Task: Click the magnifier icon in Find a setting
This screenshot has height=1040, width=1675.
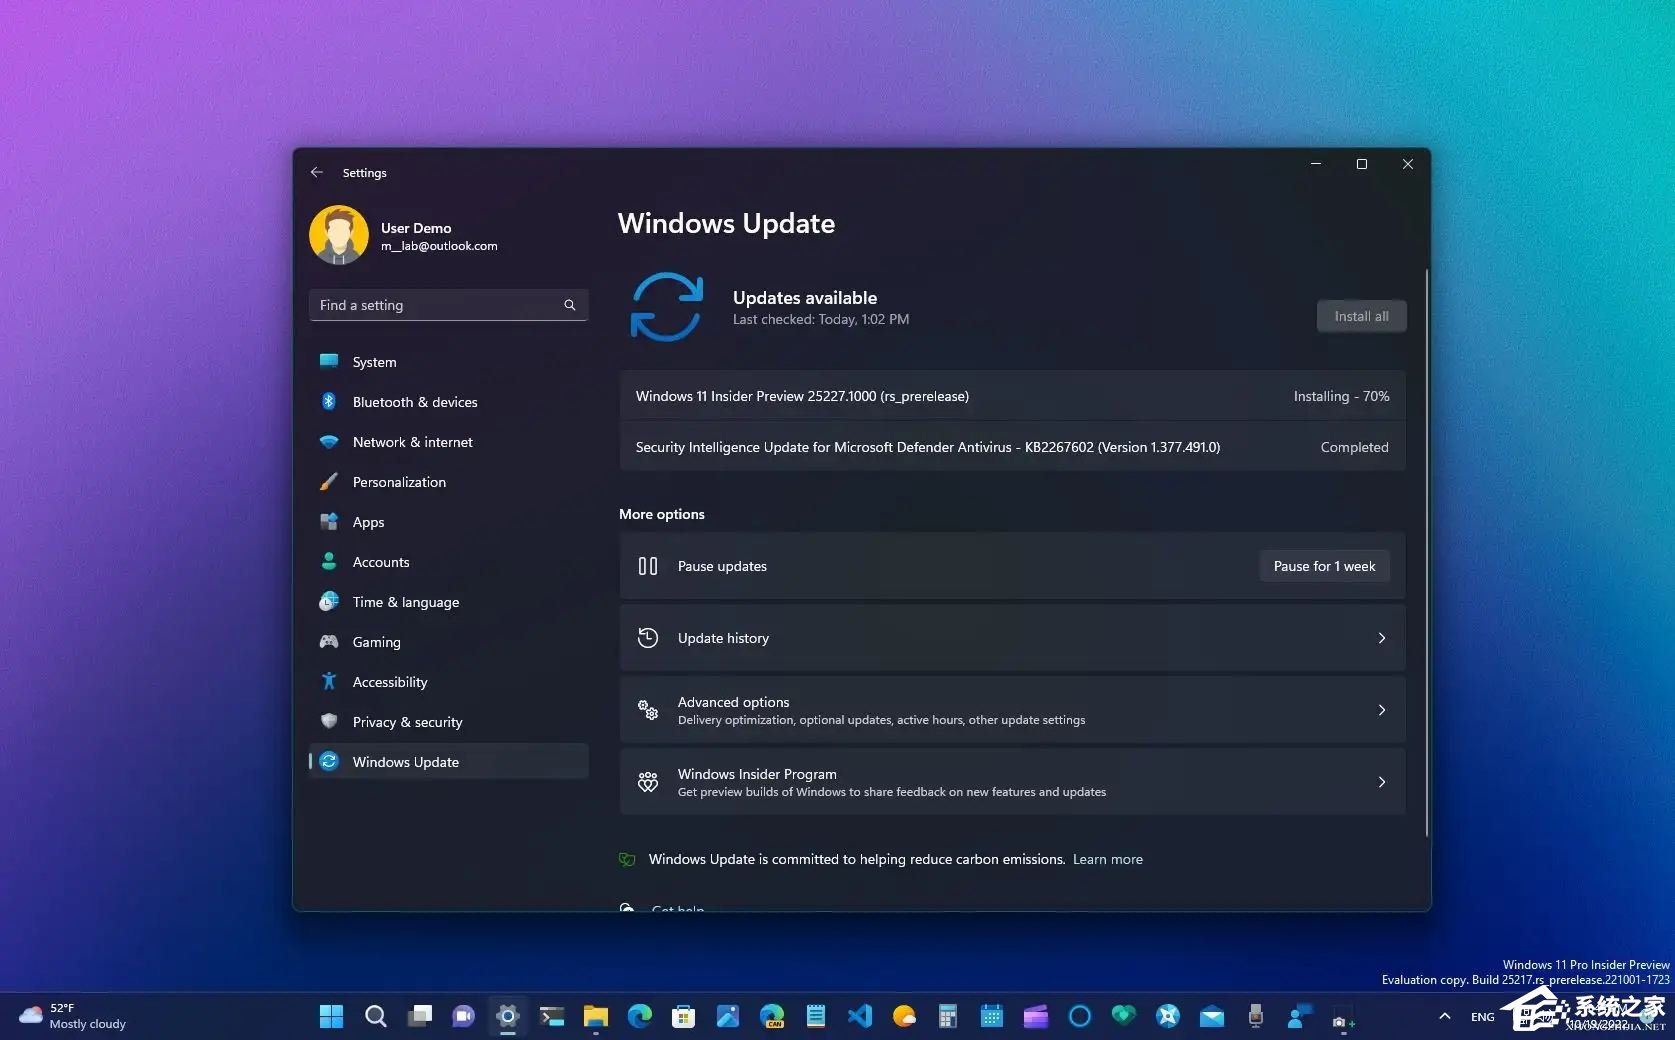Action: click(570, 305)
